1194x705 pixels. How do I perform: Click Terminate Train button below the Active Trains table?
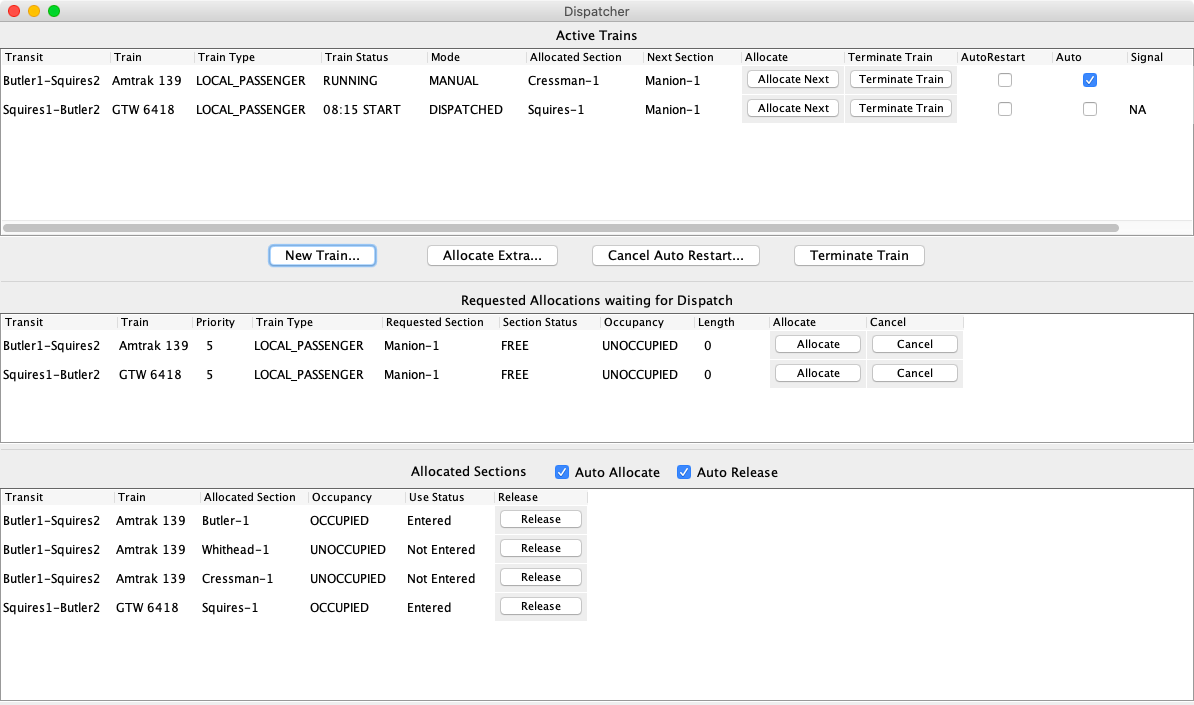[859, 255]
